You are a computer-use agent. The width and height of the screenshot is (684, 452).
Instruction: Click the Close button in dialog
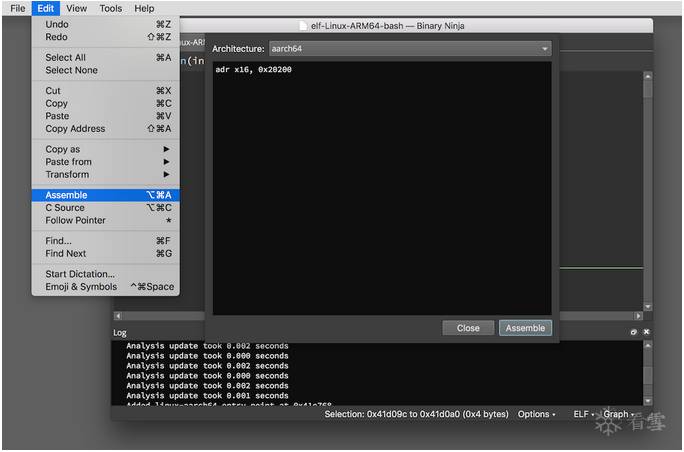click(x=468, y=328)
